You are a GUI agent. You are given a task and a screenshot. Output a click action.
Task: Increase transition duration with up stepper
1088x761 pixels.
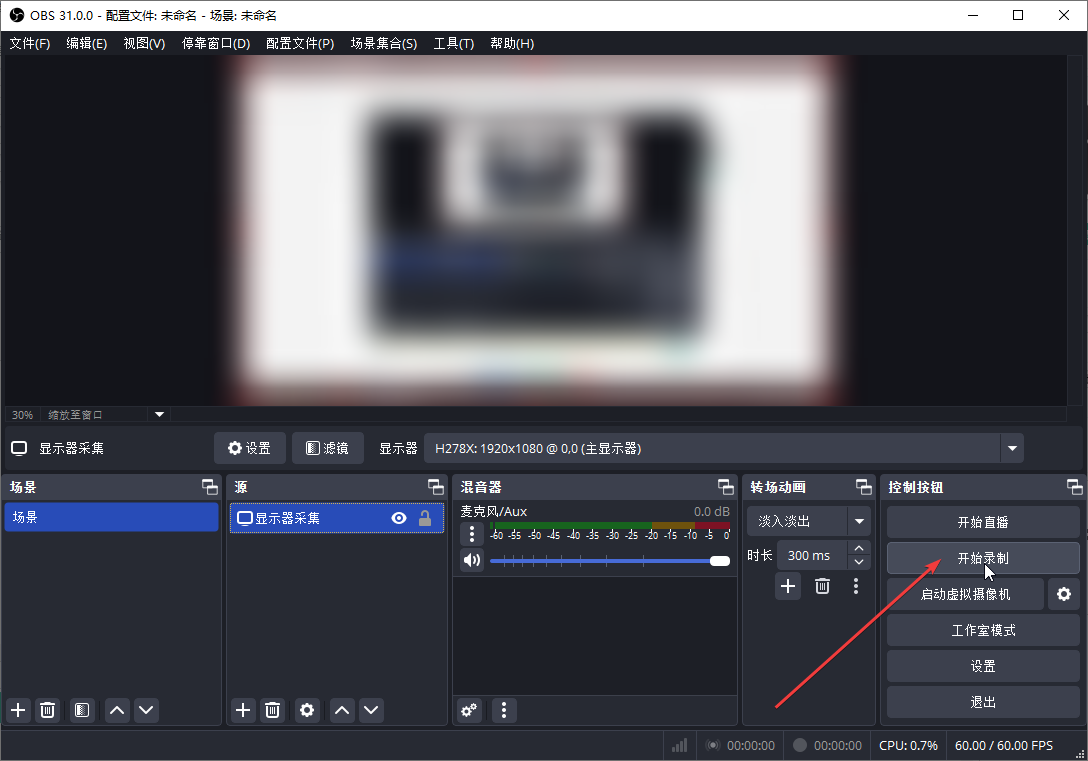tap(858, 549)
